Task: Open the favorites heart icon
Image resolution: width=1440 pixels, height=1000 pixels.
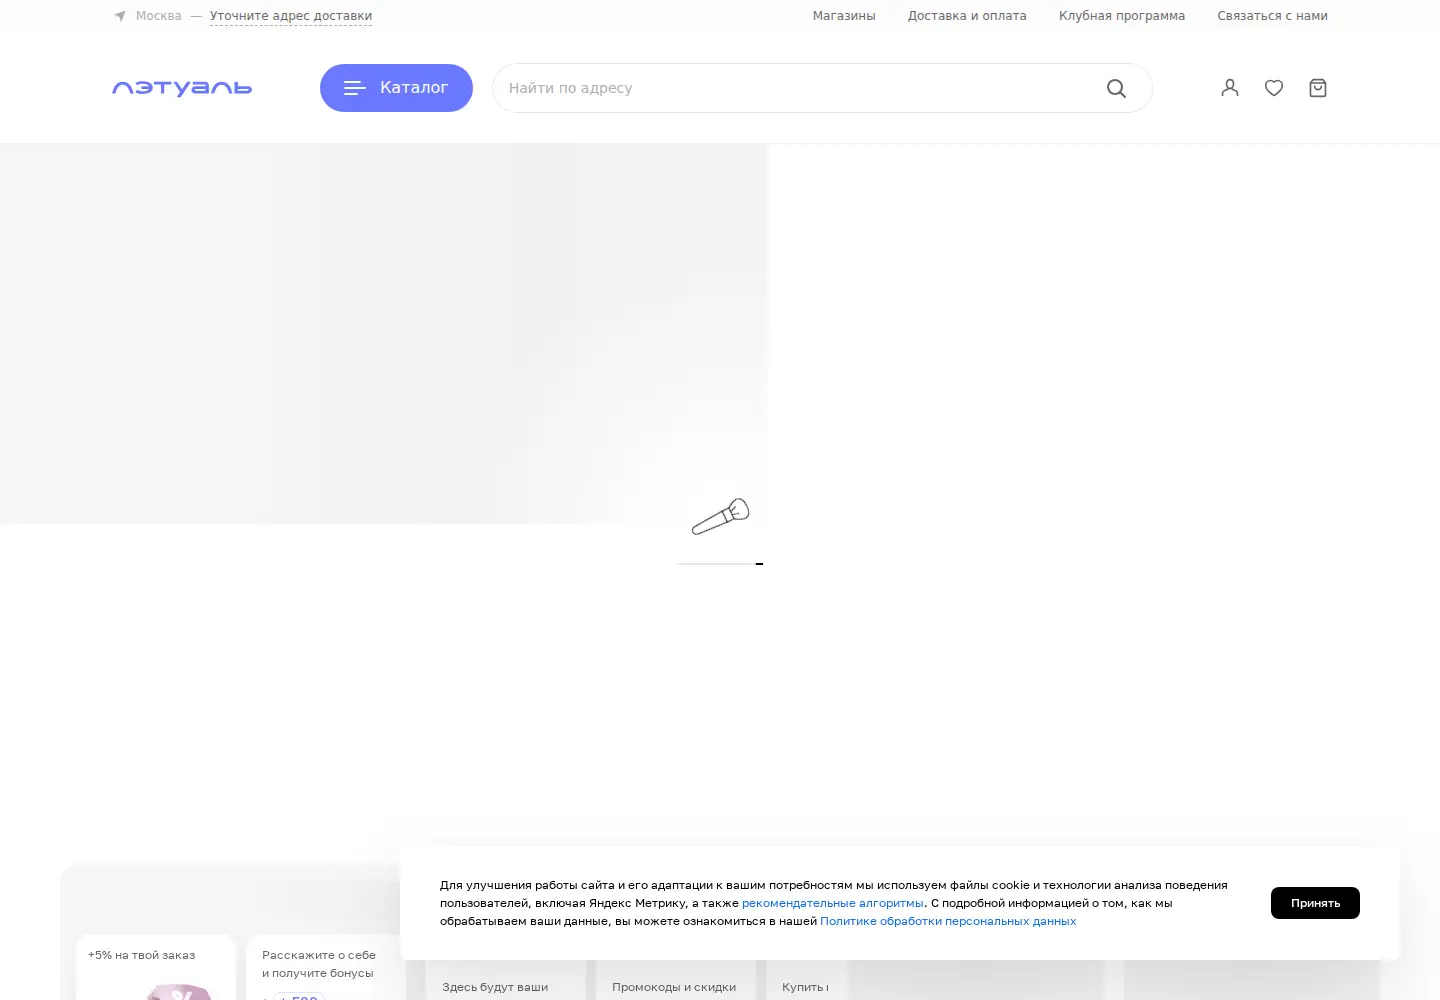Action: (1274, 88)
